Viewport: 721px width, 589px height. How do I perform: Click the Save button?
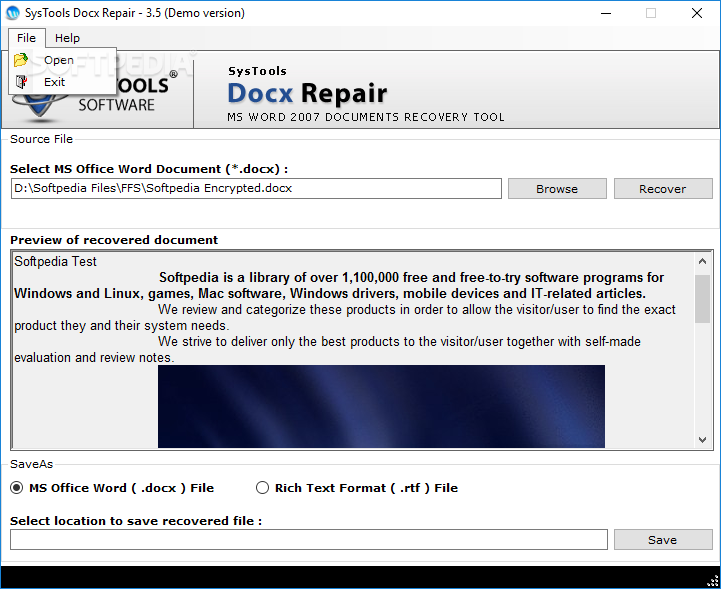tap(663, 539)
